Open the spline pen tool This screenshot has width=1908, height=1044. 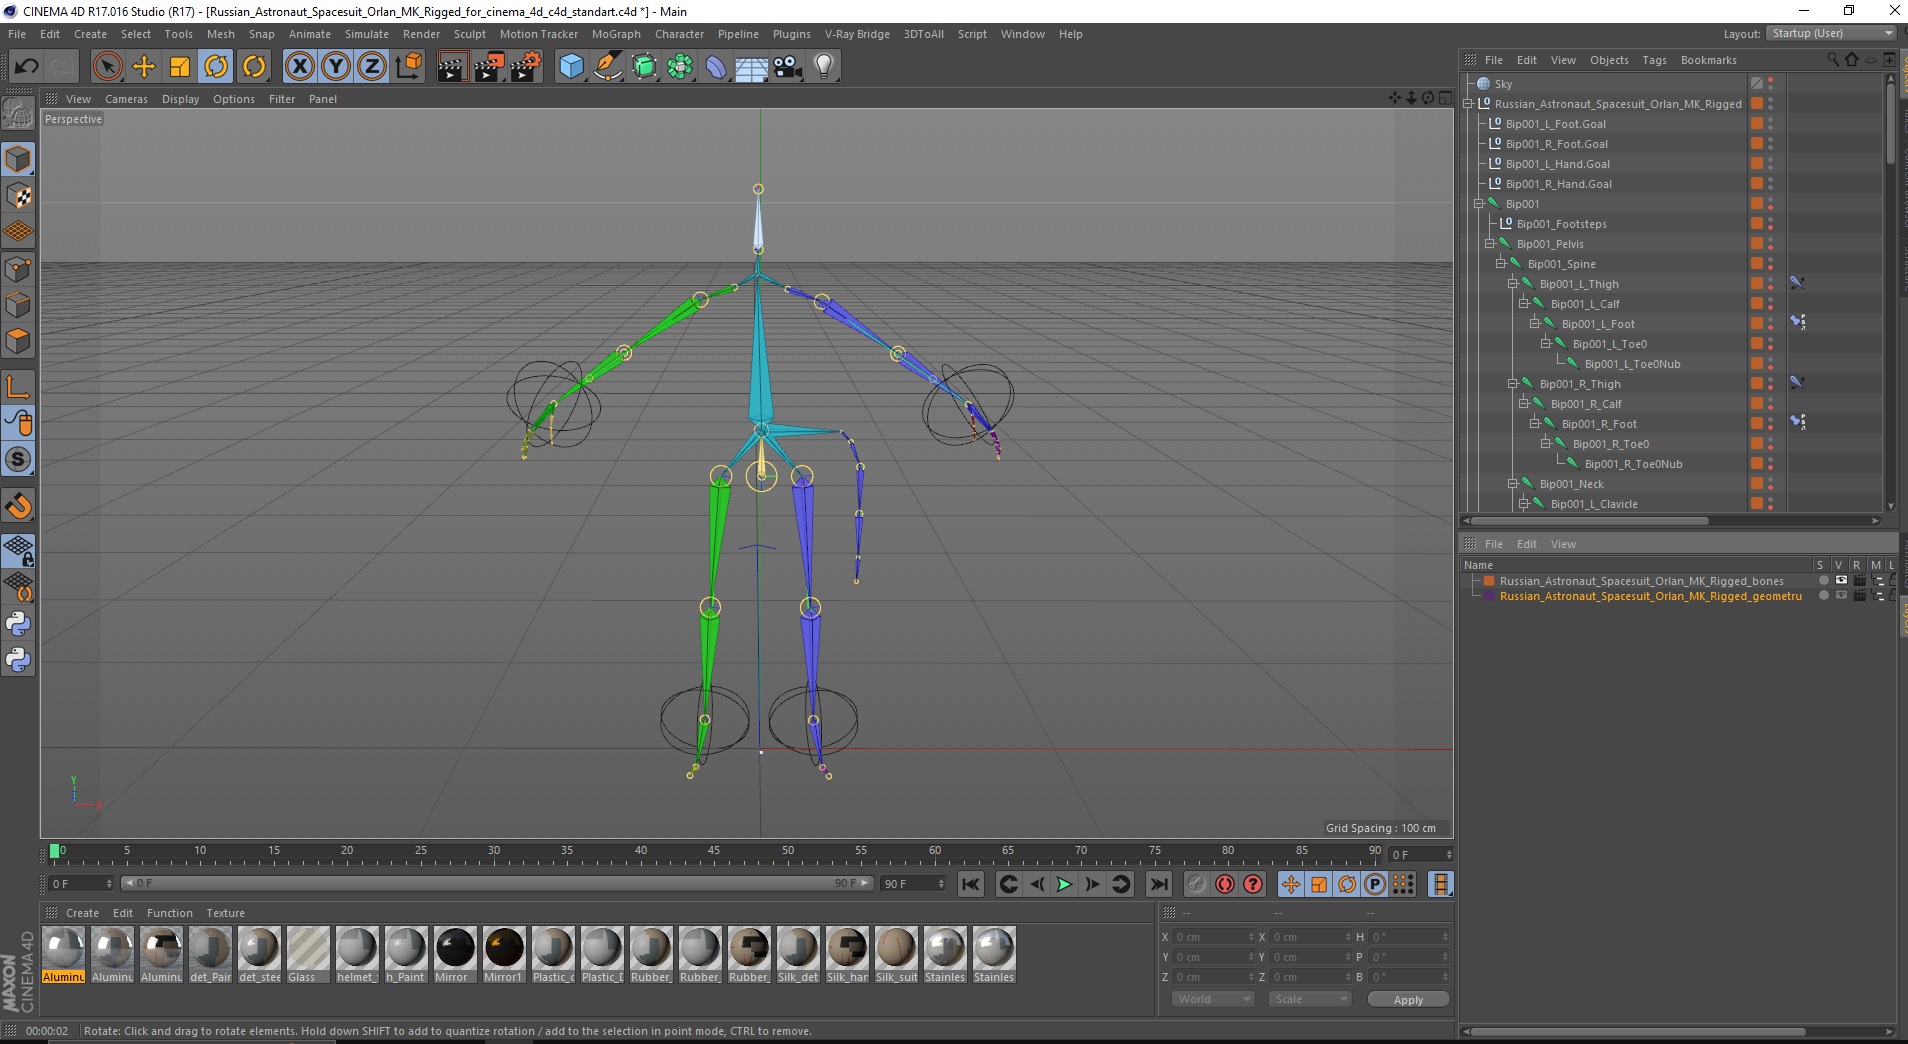[608, 67]
